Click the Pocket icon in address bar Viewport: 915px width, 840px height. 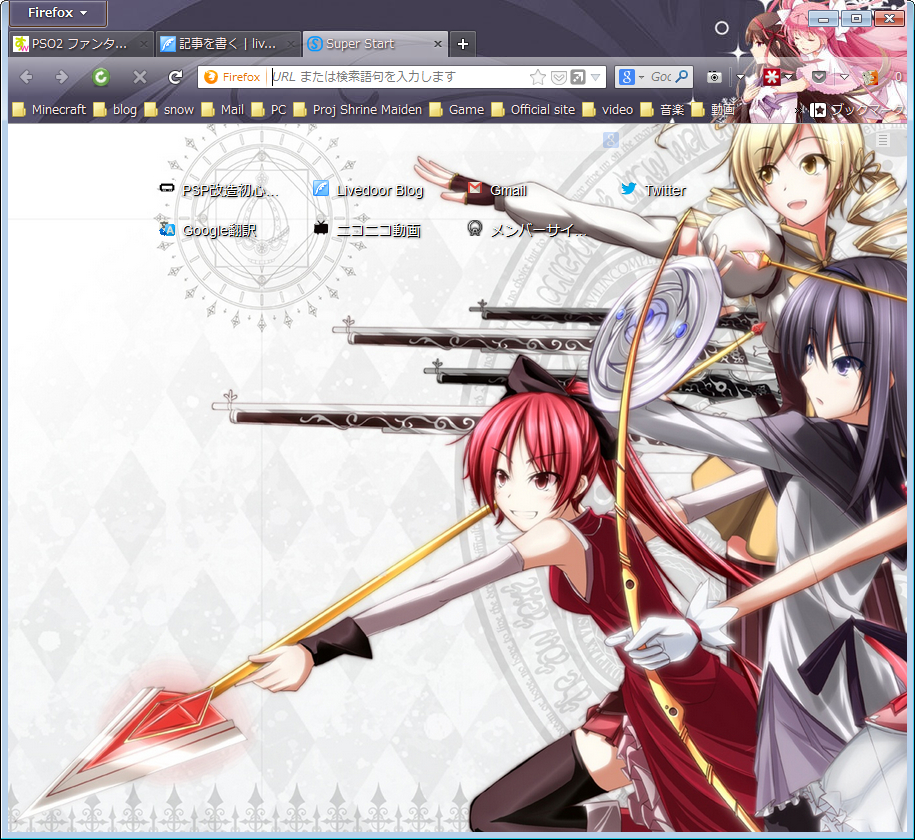pos(558,77)
